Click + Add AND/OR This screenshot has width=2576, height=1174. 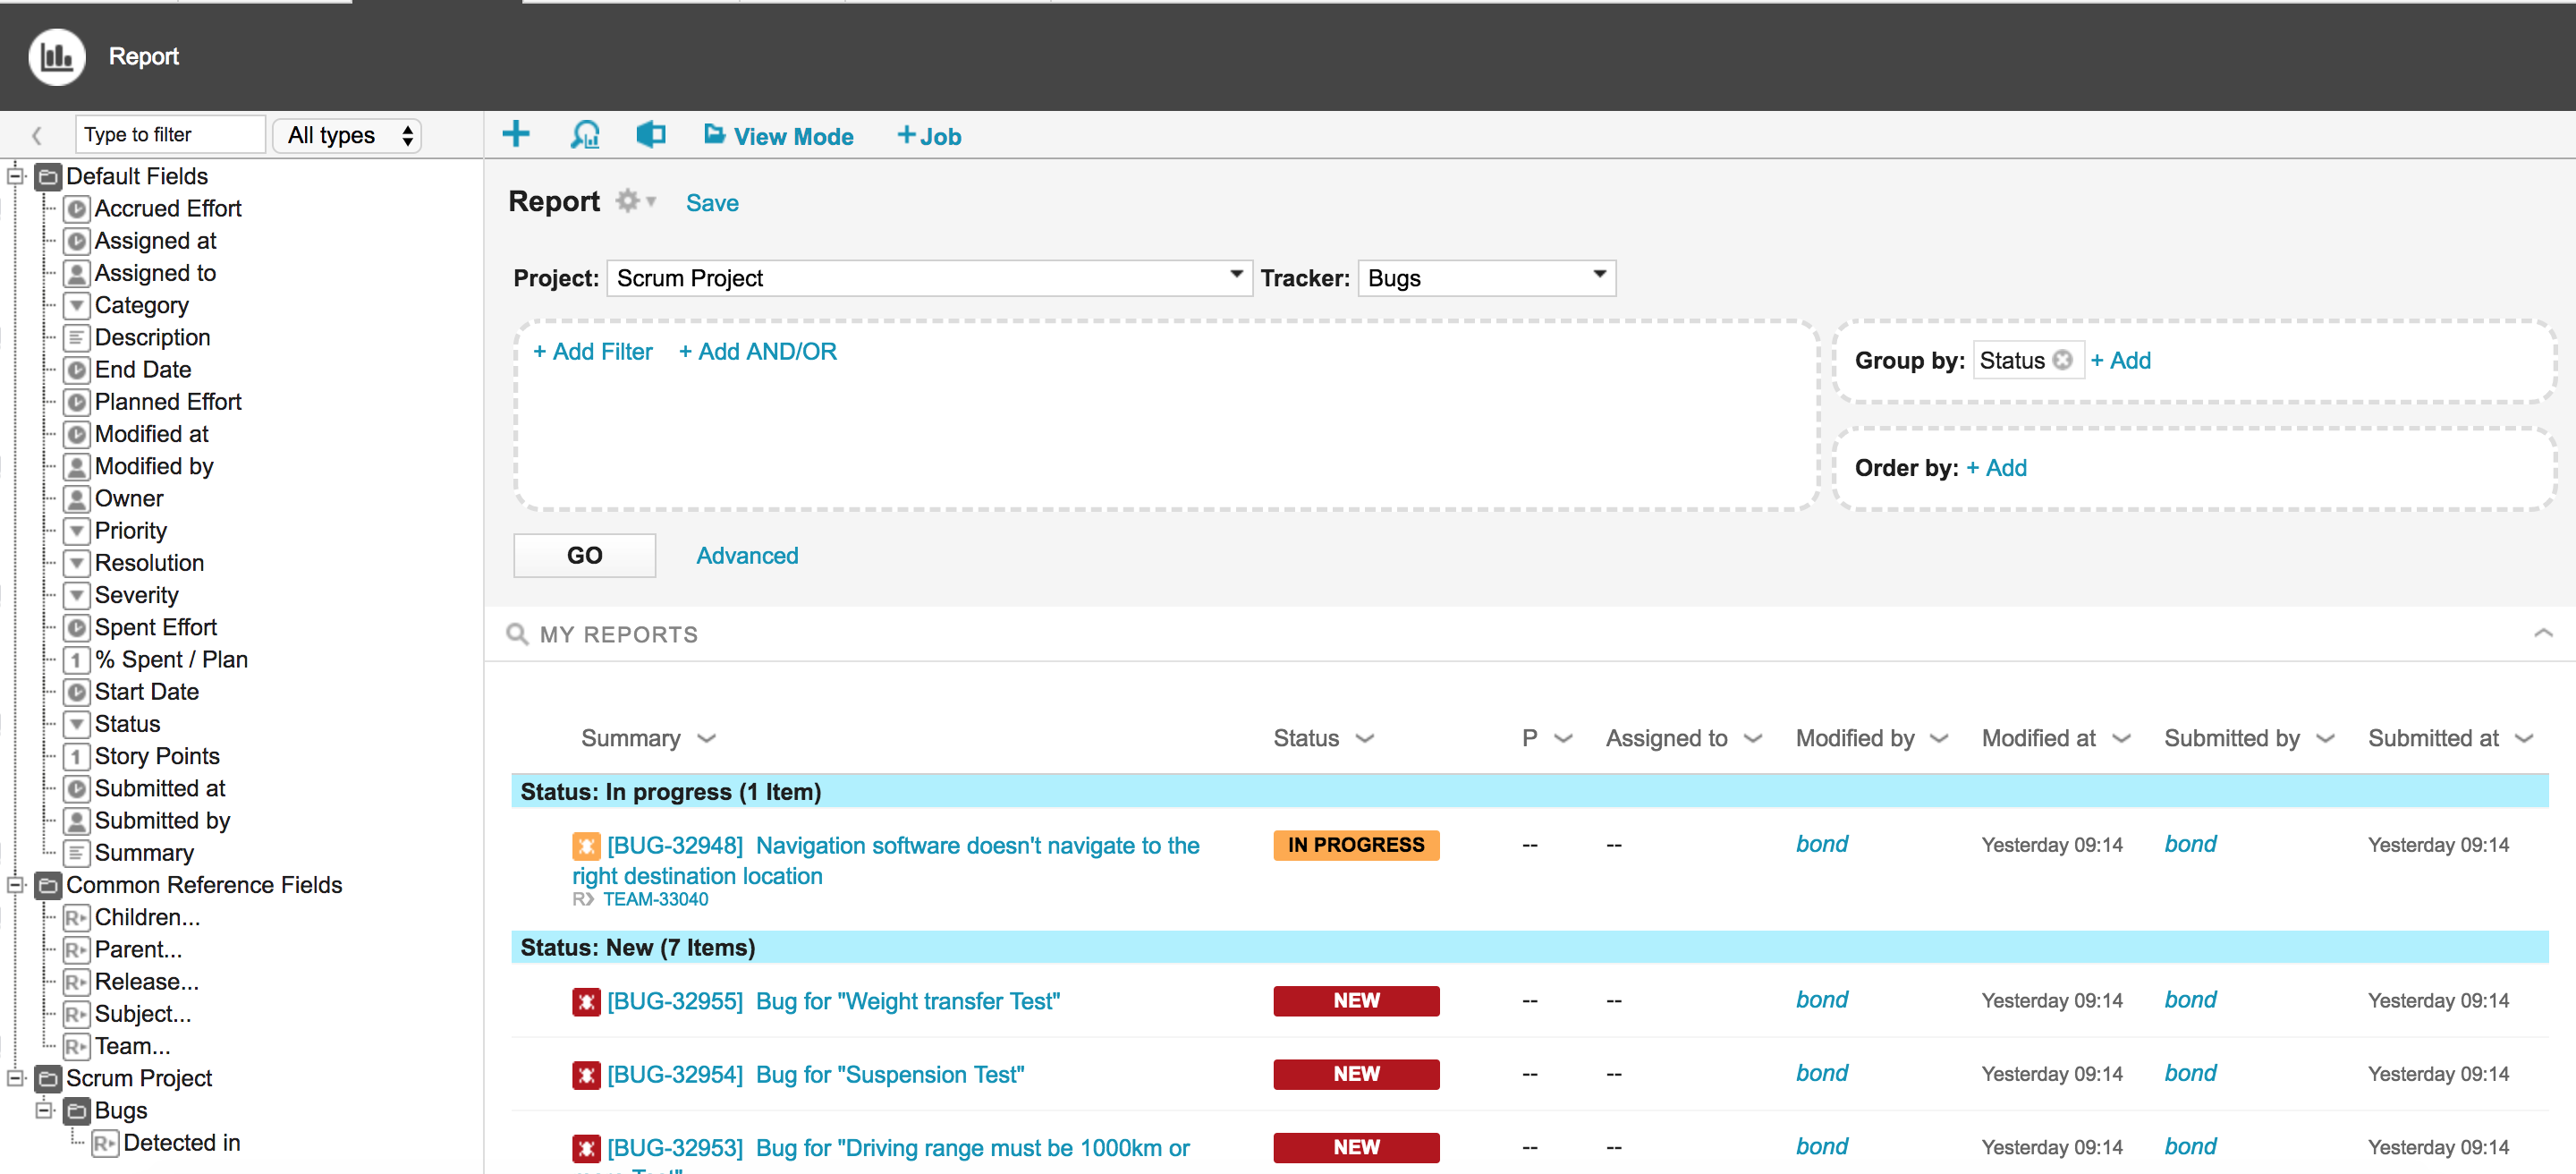pyautogui.click(x=757, y=352)
